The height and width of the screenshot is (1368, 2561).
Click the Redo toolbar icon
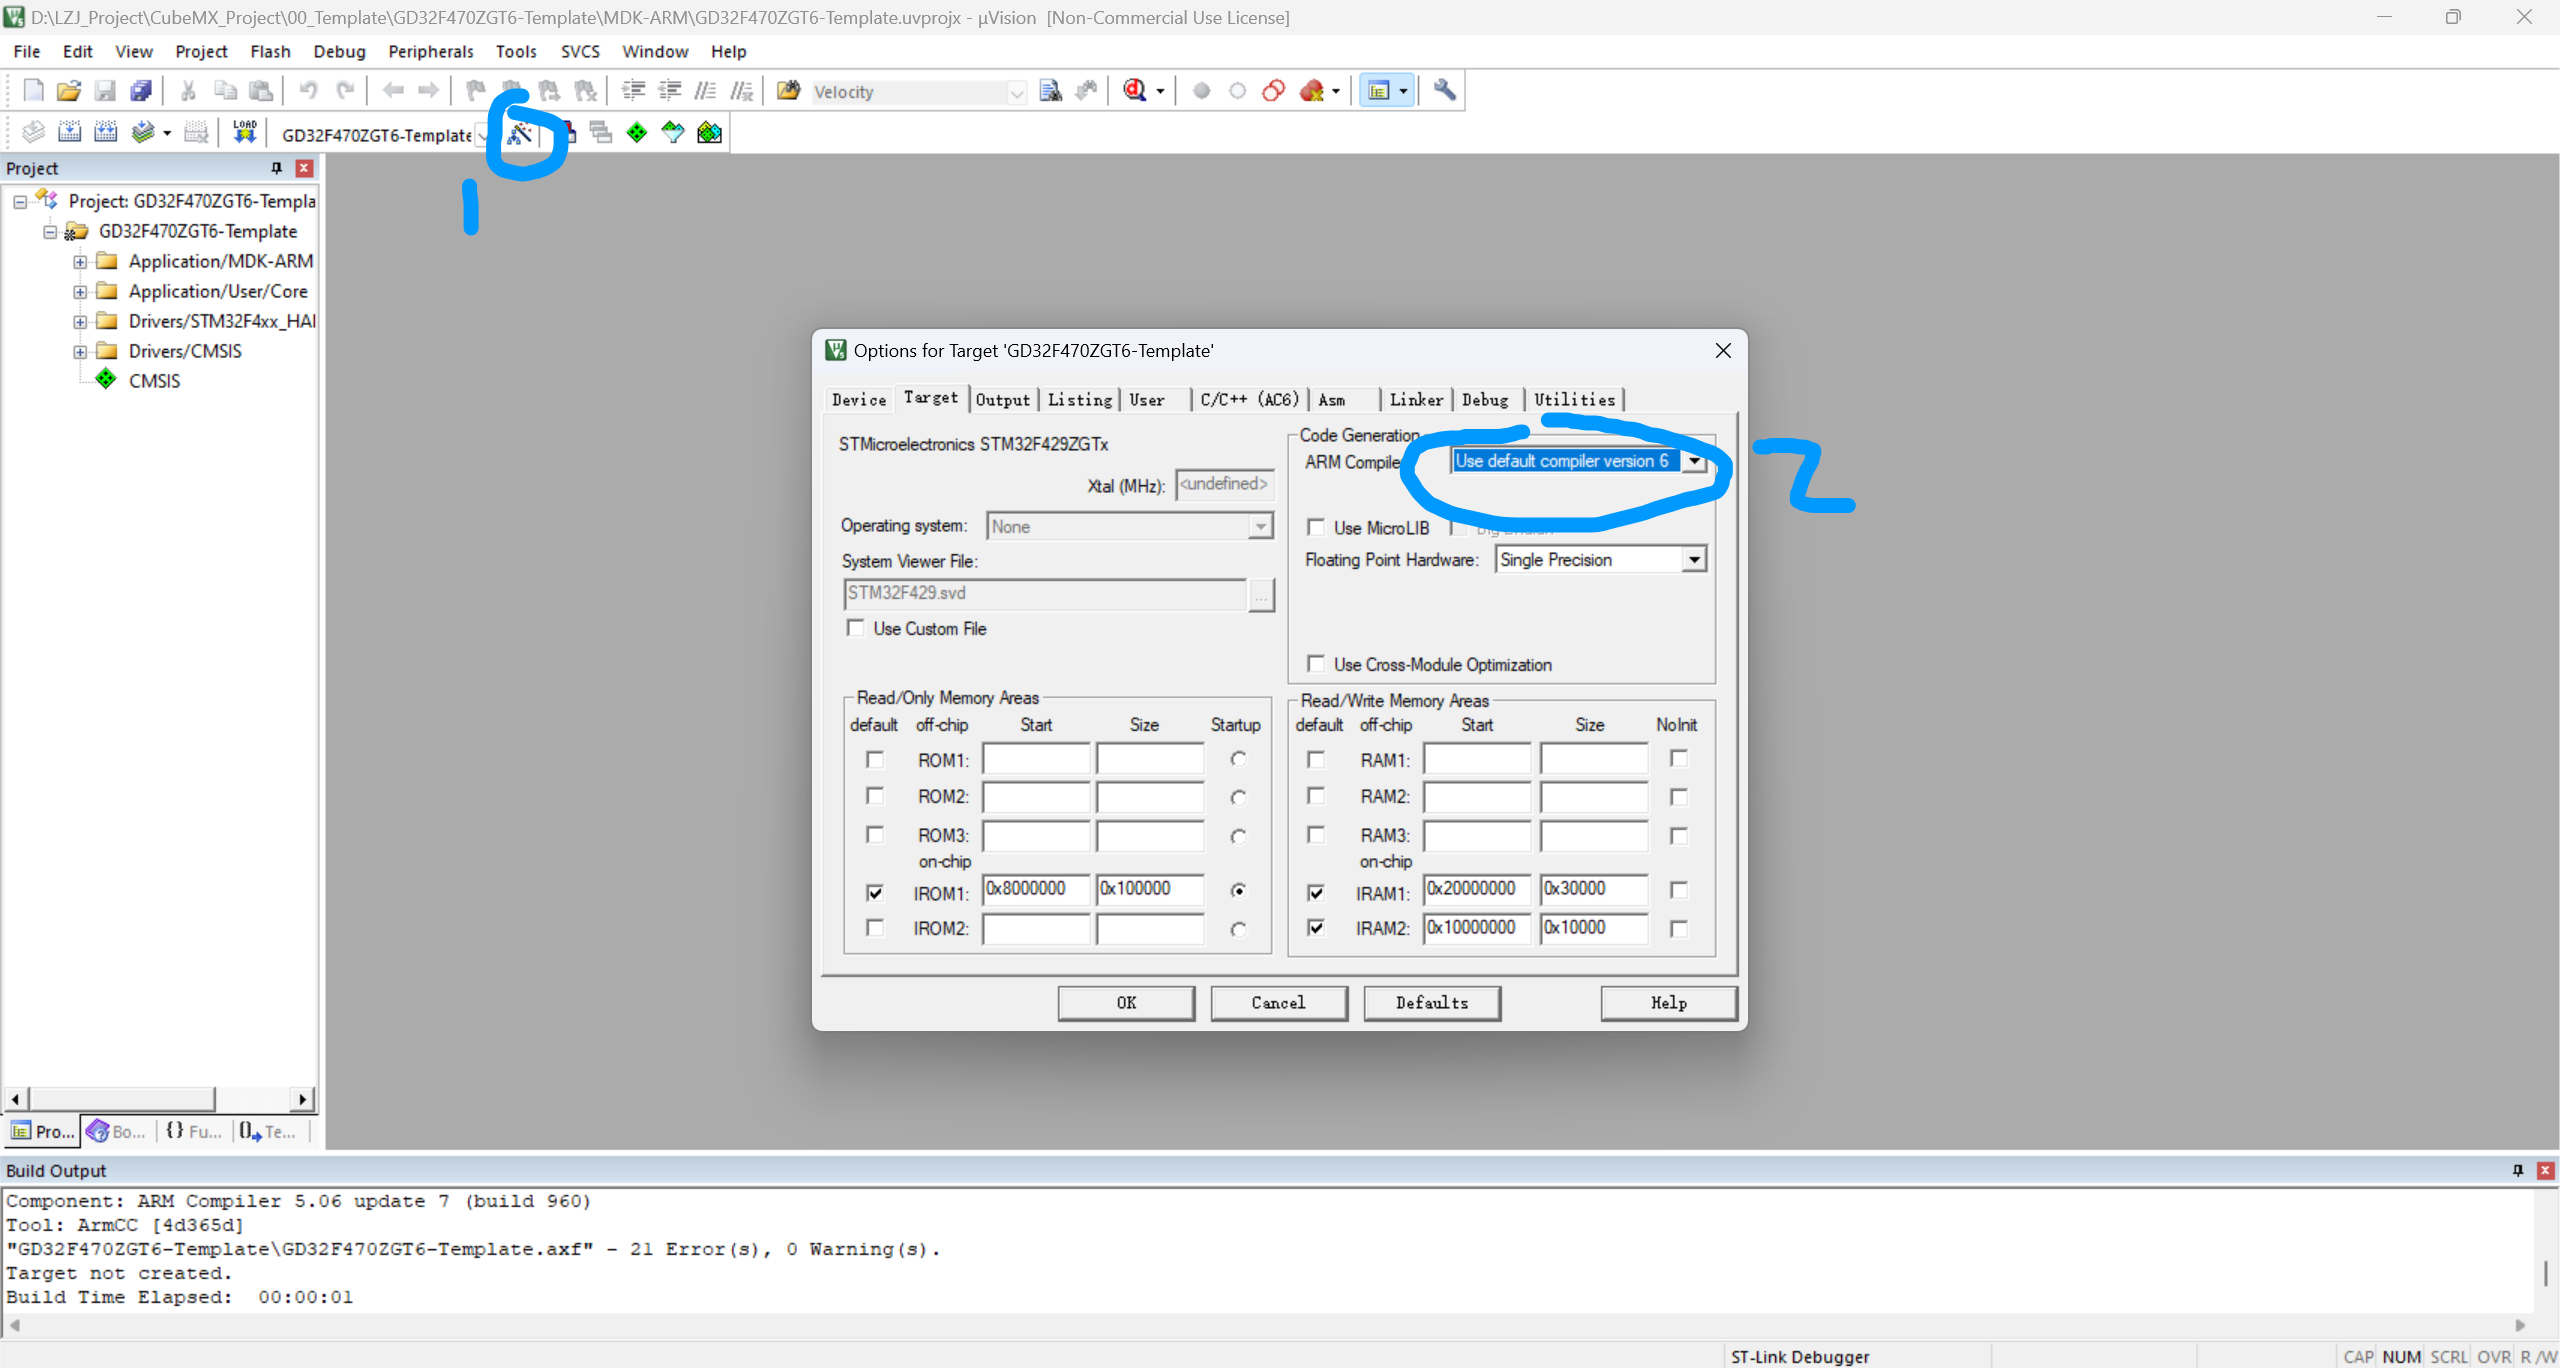coord(345,91)
